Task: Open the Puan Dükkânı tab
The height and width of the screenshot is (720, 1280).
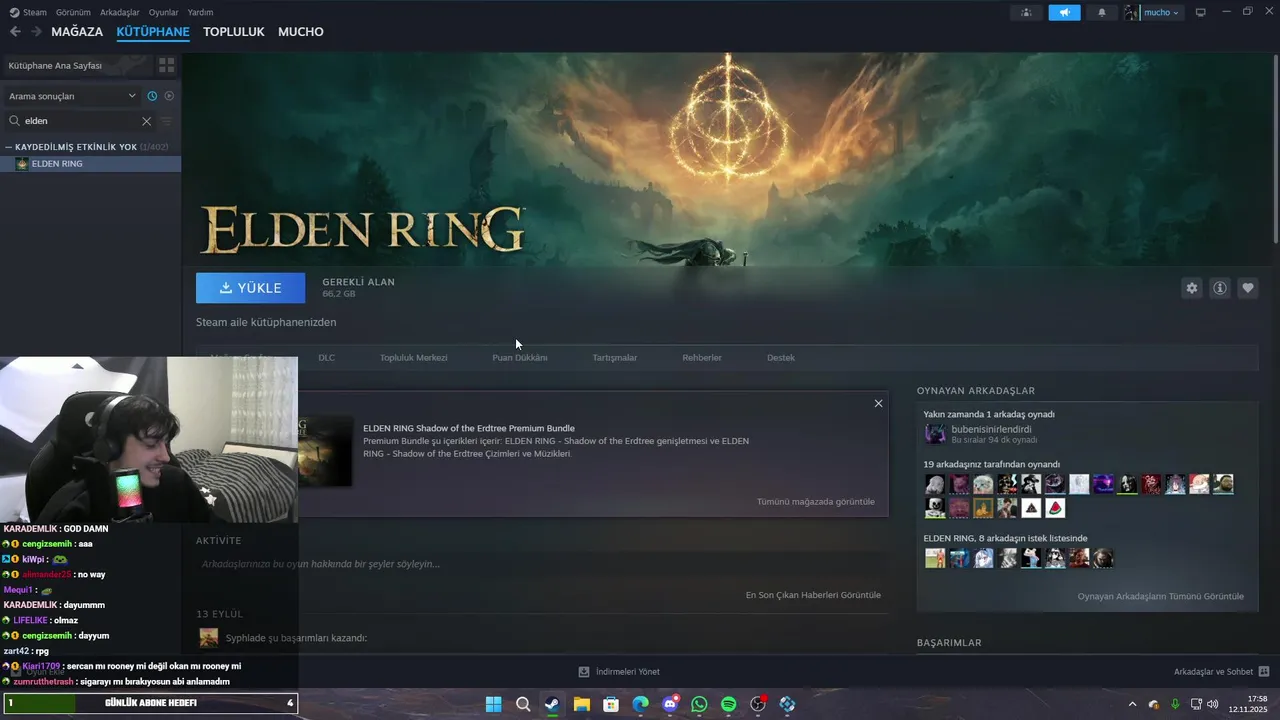Action: pos(520,358)
